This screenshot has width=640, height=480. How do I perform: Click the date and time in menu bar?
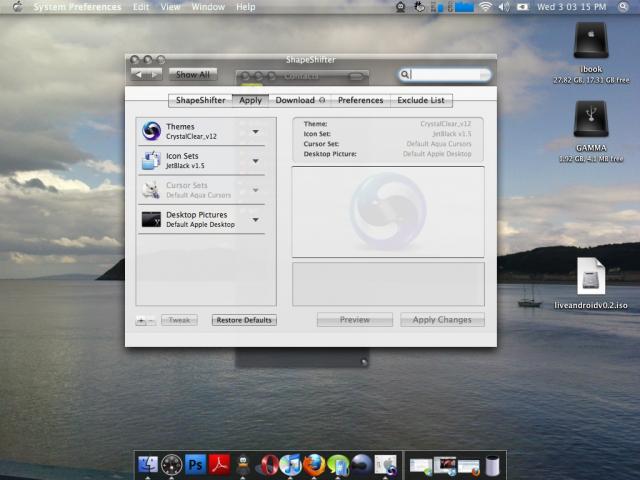pyautogui.click(x=571, y=7)
